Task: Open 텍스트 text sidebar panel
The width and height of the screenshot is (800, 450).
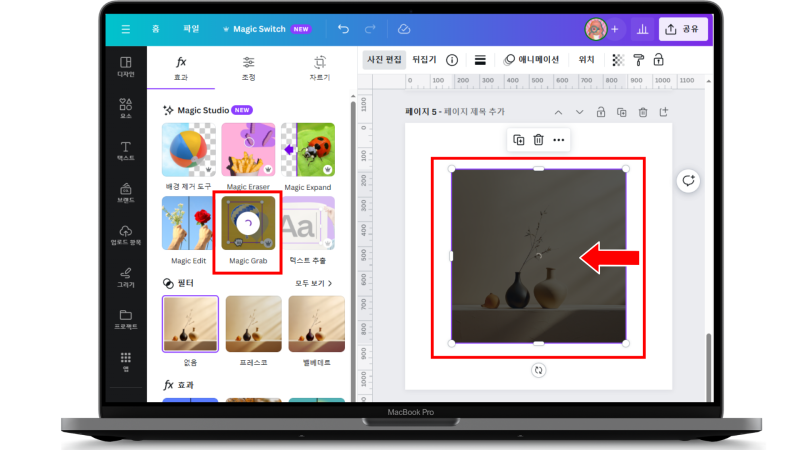Action: (126, 151)
